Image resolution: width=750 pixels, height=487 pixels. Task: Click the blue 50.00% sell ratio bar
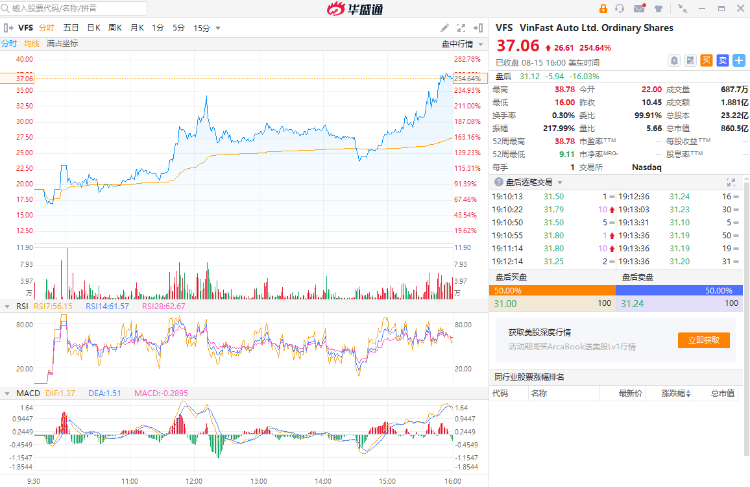(679, 290)
